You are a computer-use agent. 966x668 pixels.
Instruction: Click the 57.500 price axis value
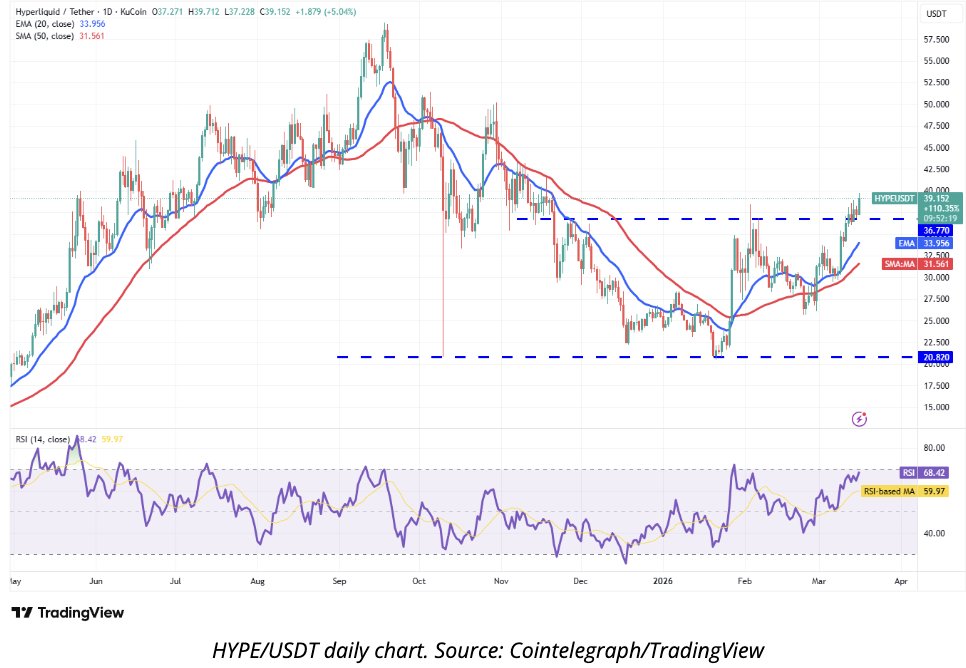click(x=936, y=39)
